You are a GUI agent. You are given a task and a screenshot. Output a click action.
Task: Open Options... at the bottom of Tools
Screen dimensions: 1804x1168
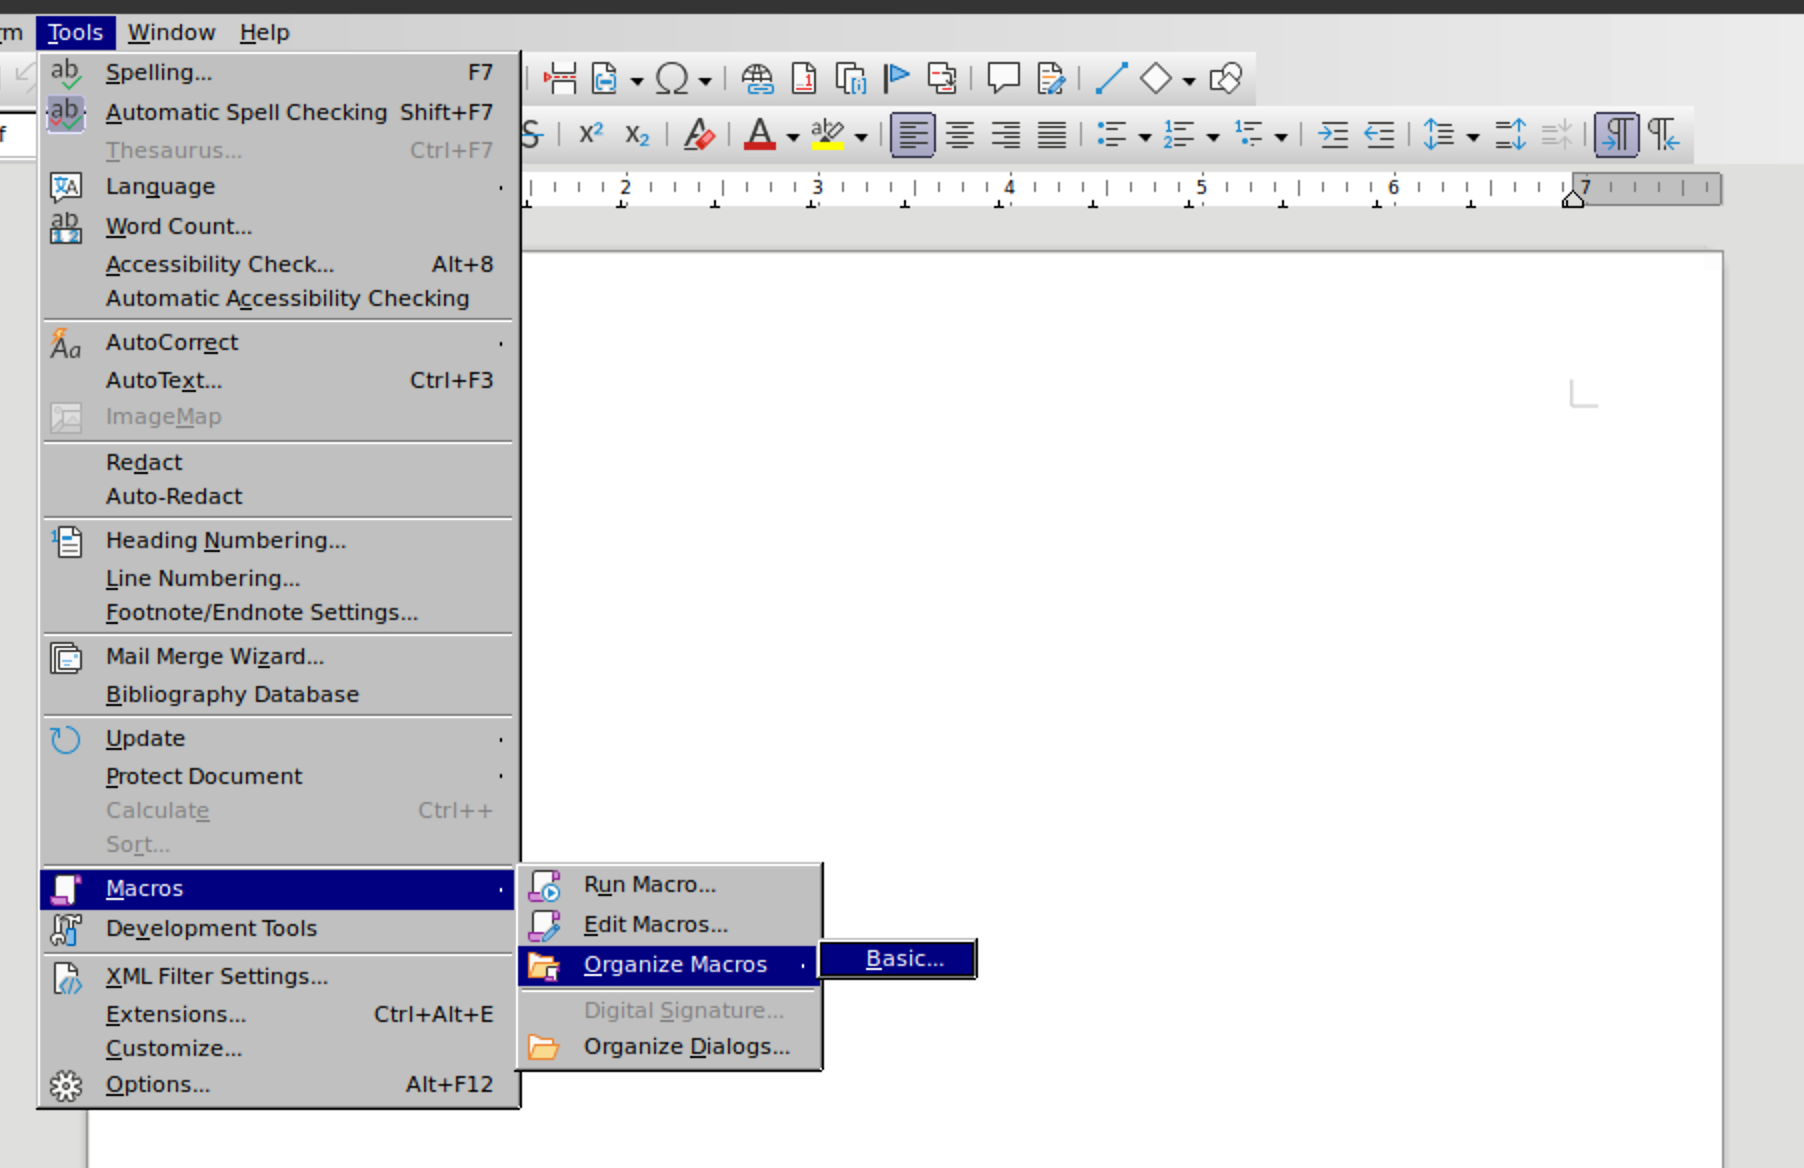click(279, 1085)
